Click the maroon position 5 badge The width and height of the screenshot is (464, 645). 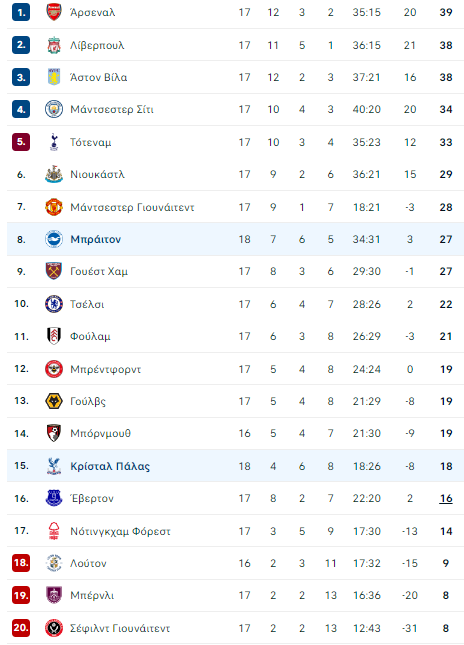pos(21,142)
